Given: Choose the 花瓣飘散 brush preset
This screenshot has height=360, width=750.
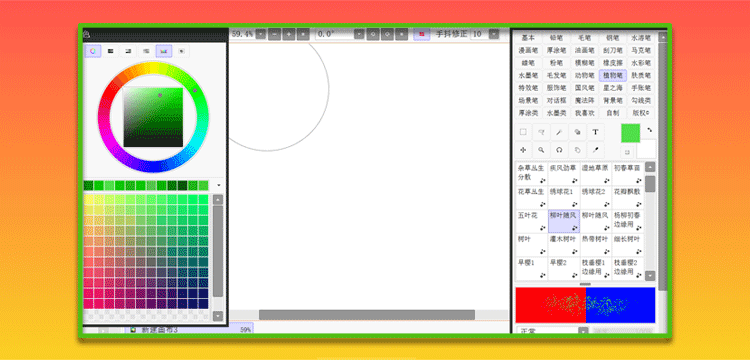Looking at the screenshot, I should click(628, 197).
